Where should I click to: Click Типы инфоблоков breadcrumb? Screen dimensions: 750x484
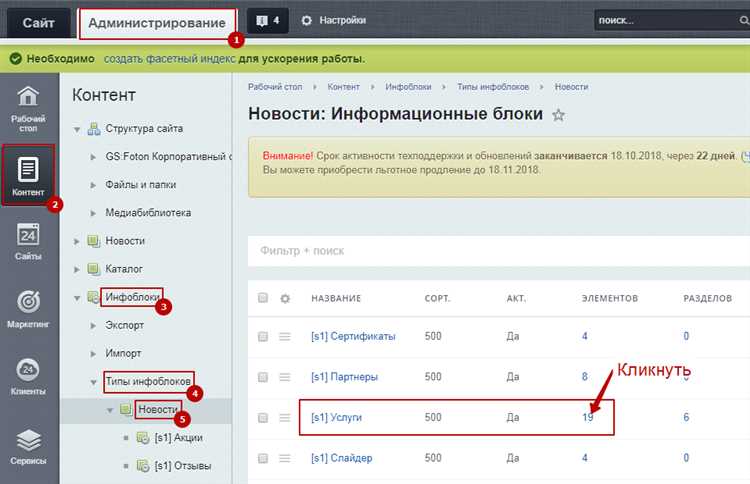point(493,87)
